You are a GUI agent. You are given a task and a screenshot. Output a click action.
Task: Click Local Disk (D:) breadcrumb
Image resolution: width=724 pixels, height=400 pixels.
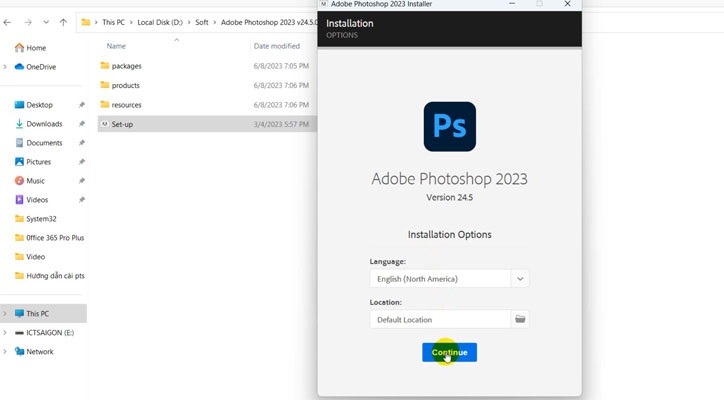160,22
